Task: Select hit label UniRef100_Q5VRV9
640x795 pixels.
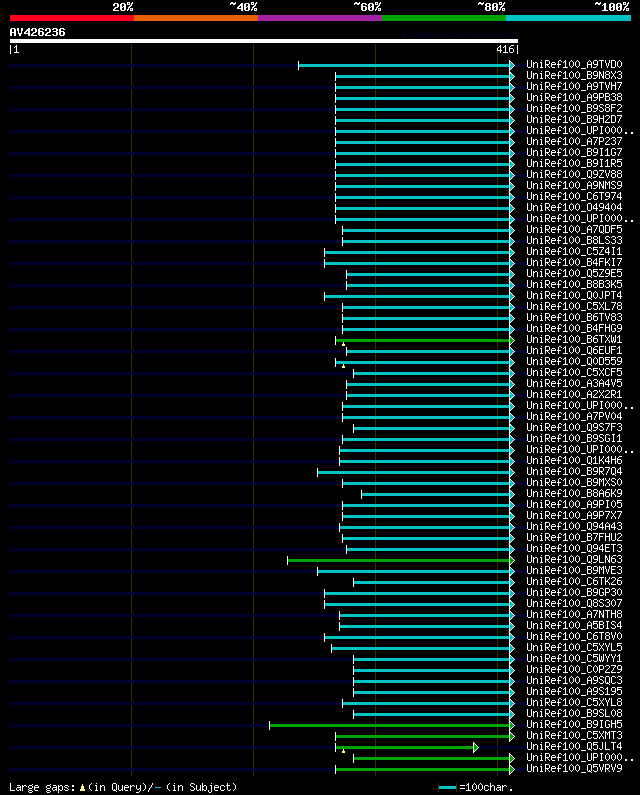Action: click(574, 768)
